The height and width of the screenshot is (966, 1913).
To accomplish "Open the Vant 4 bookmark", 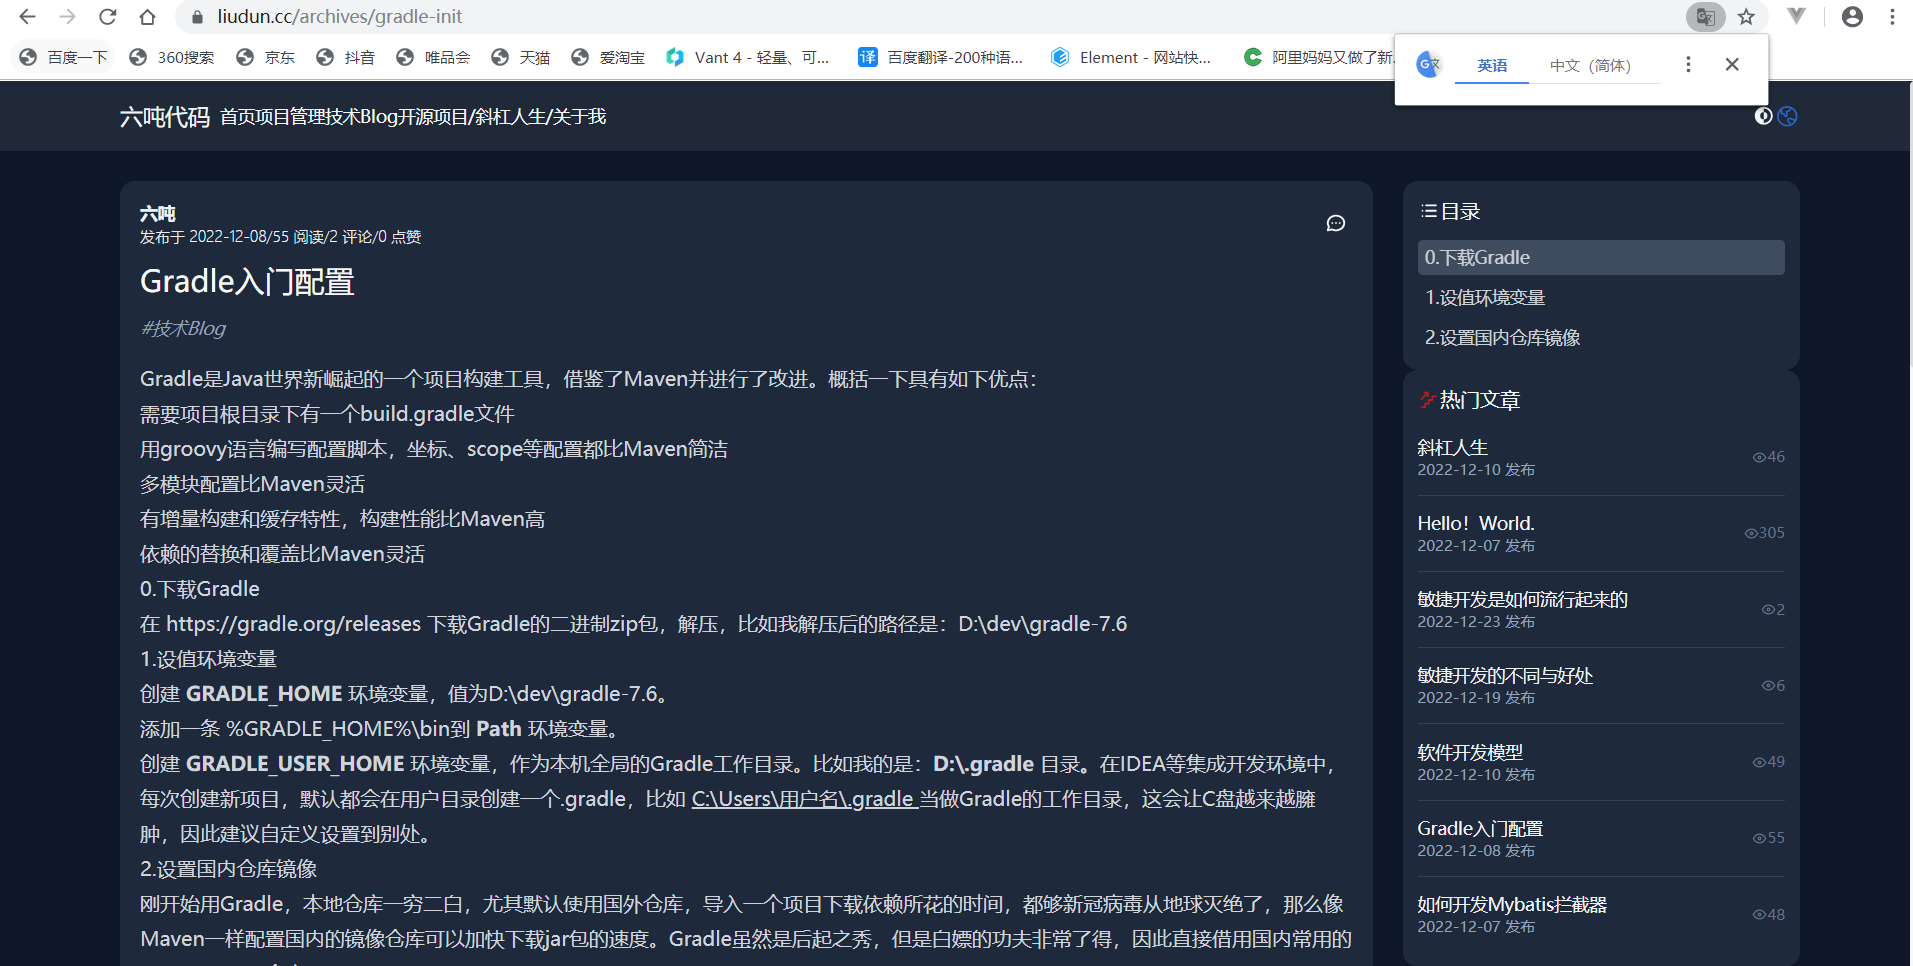I will 748,58.
